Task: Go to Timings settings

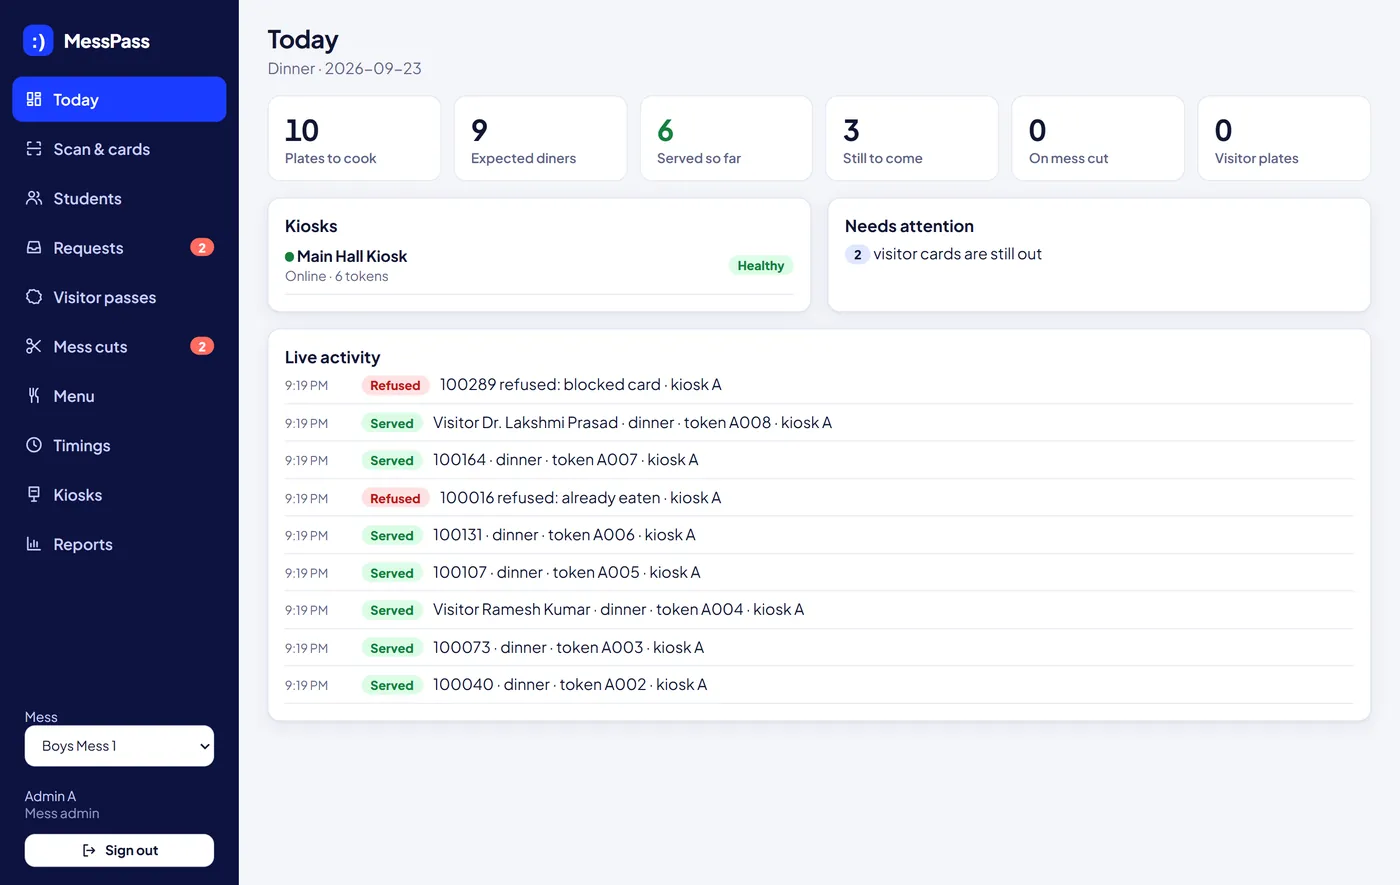Action: coord(119,445)
